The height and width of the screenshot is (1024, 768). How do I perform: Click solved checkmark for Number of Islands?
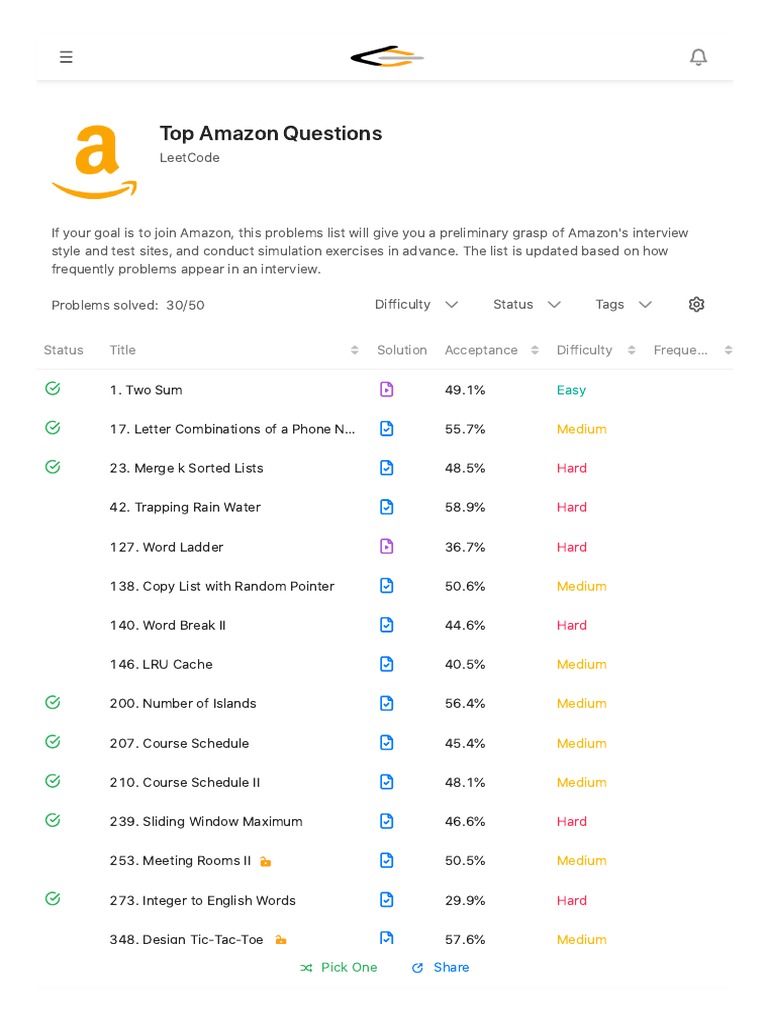pyautogui.click(x=53, y=703)
